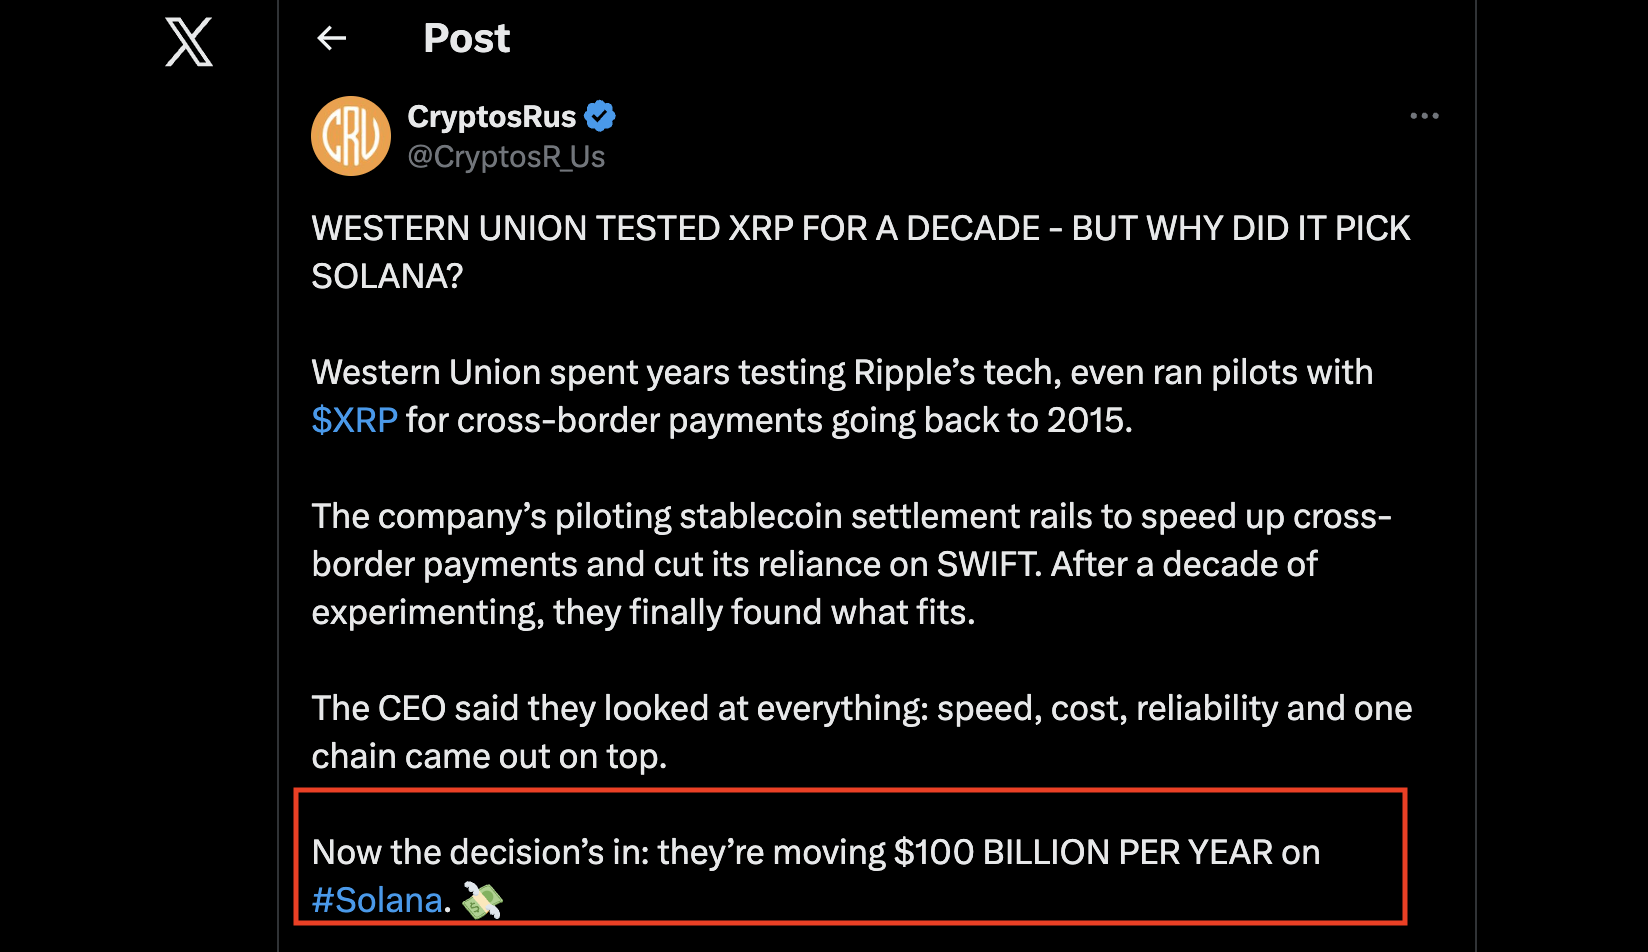Open the post's three-dot More menu

[1424, 116]
